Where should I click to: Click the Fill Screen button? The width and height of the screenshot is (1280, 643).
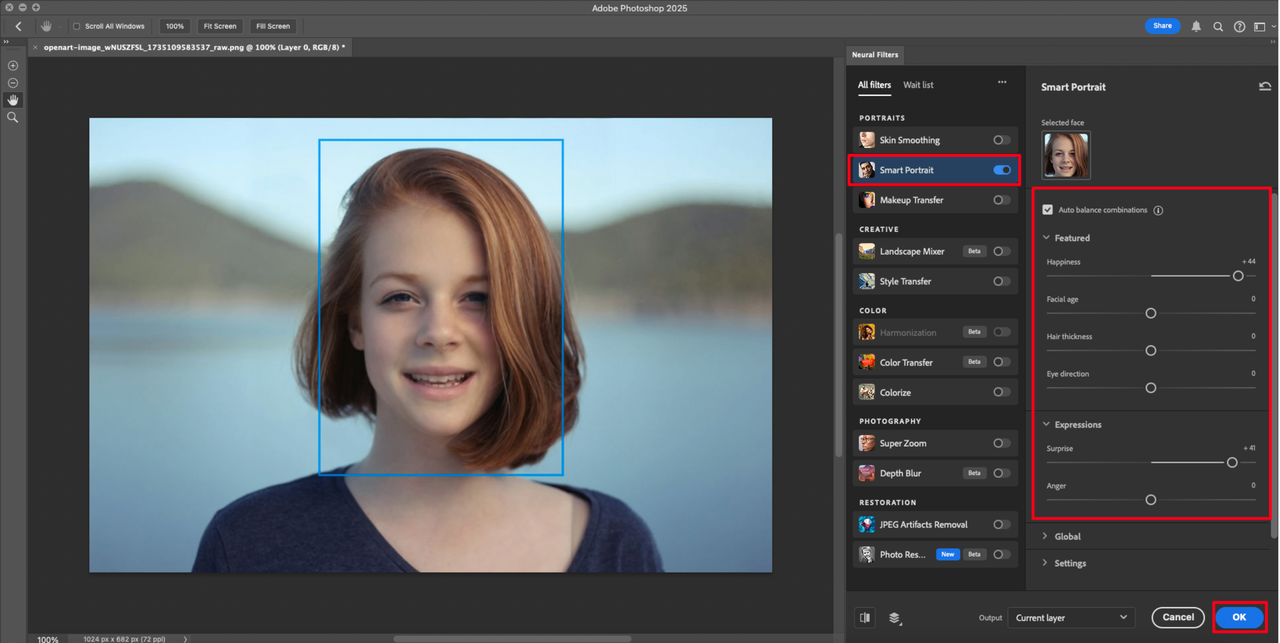click(273, 27)
